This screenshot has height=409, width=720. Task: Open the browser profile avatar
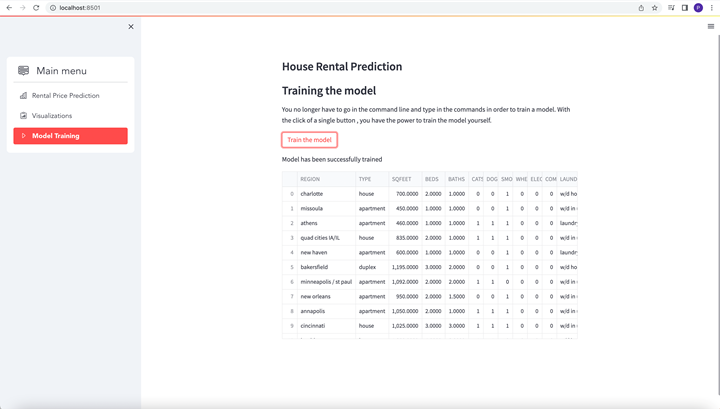coord(698,7)
